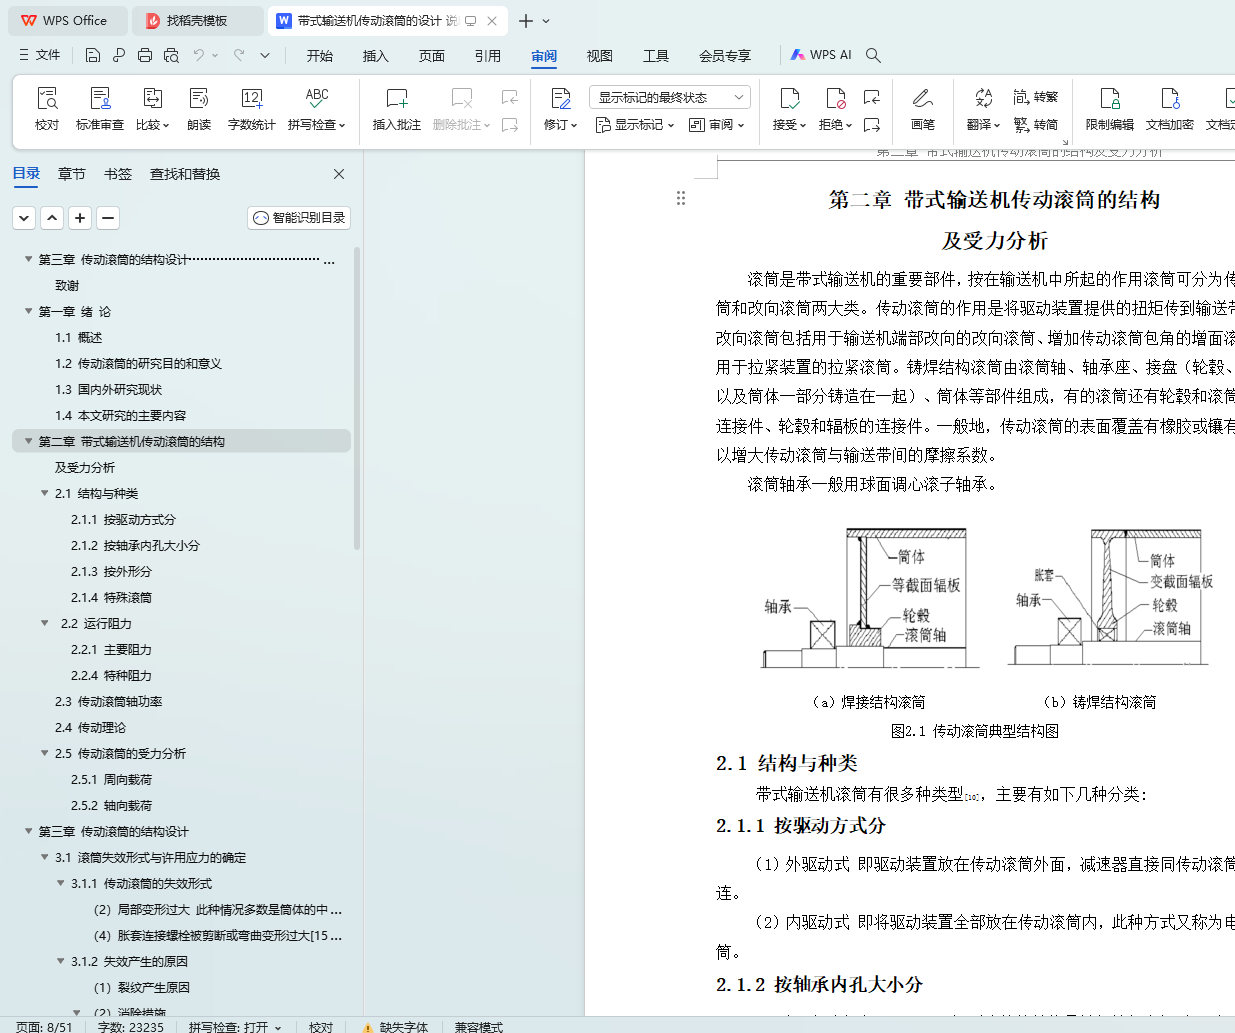
Task: Switch to the 找稻壳模板 window tab
Action: click(198, 20)
